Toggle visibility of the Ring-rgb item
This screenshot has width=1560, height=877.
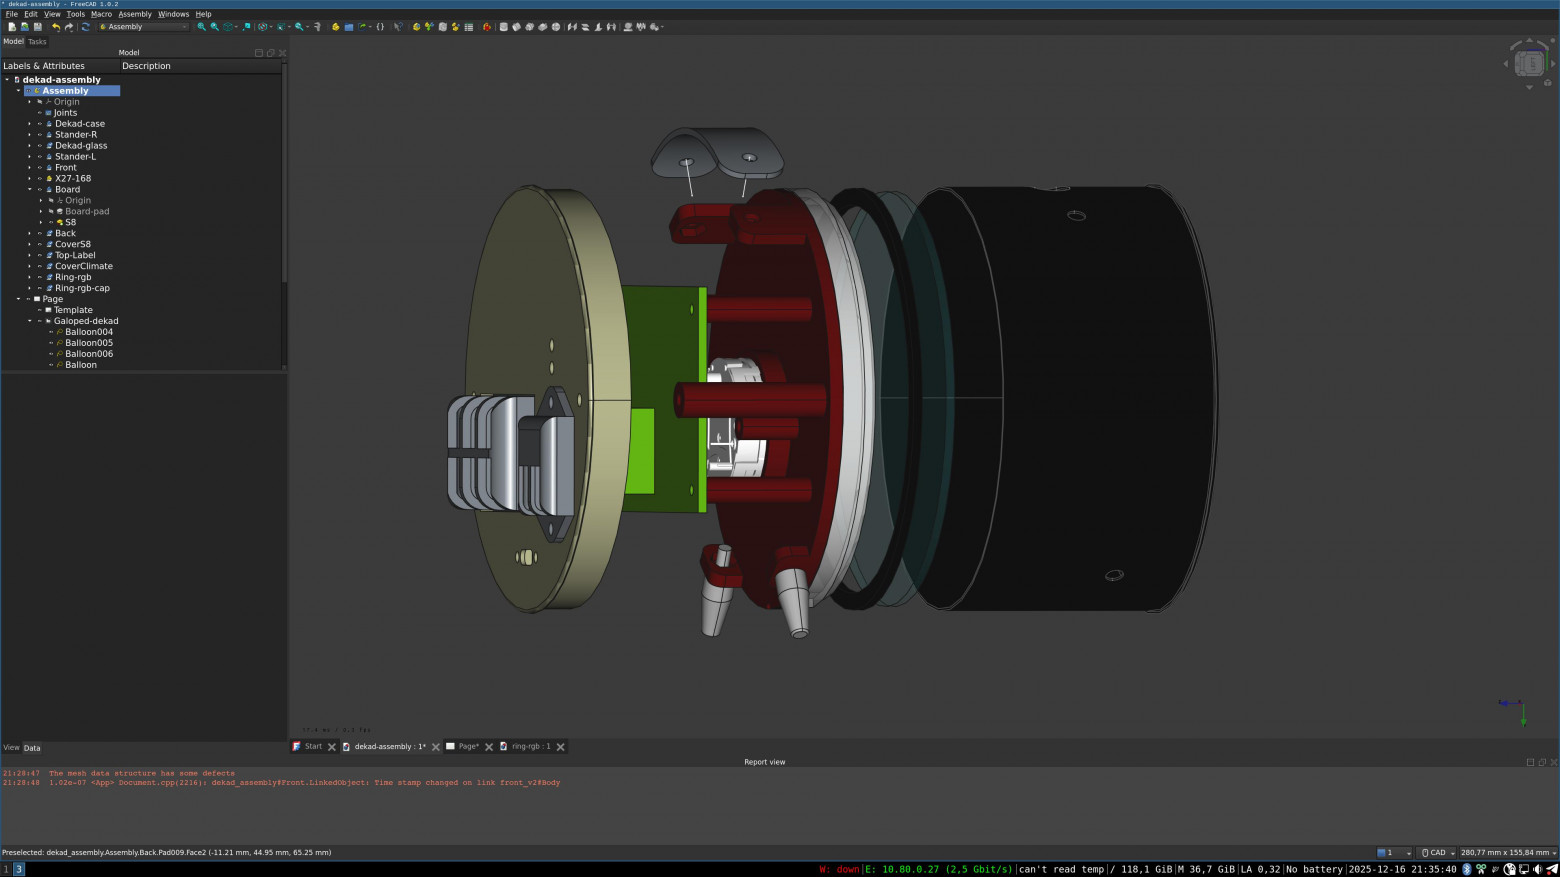[x=40, y=277]
